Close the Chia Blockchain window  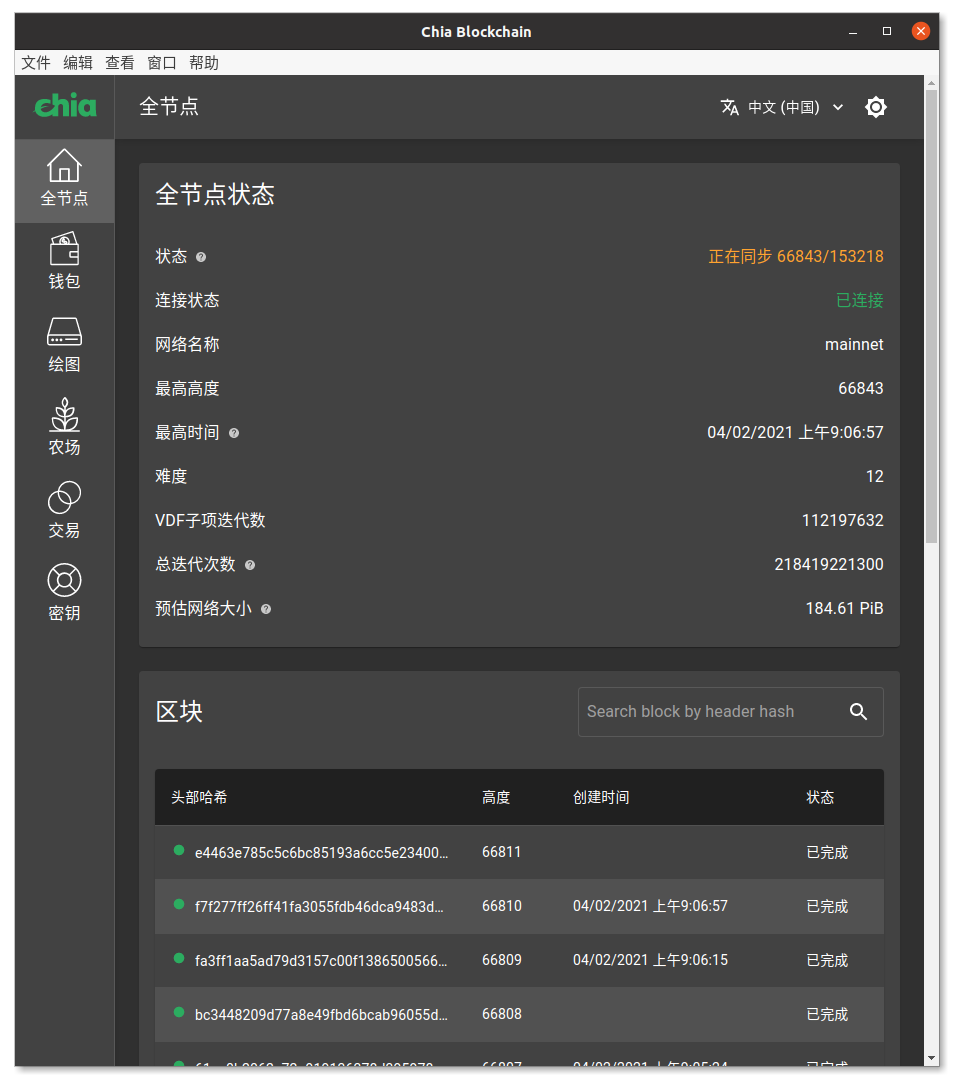tap(921, 31)
